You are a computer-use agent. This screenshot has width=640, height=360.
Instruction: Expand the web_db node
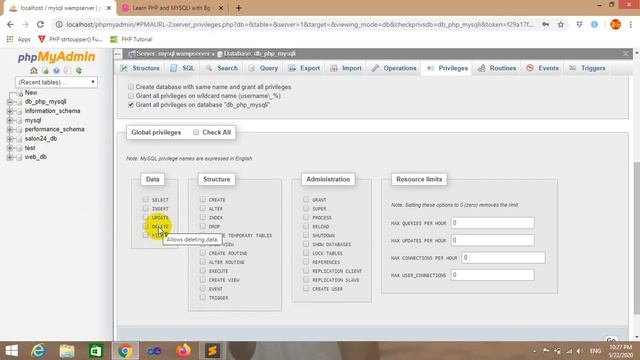pyautogui.click(x=10, y=158)
